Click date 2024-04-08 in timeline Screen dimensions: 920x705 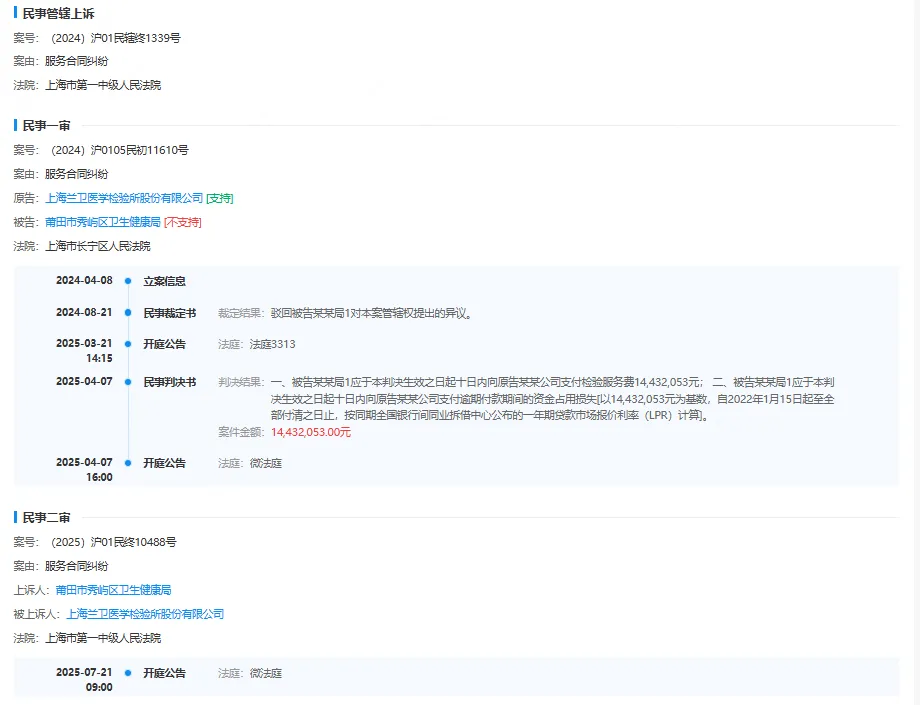(84, 280)
